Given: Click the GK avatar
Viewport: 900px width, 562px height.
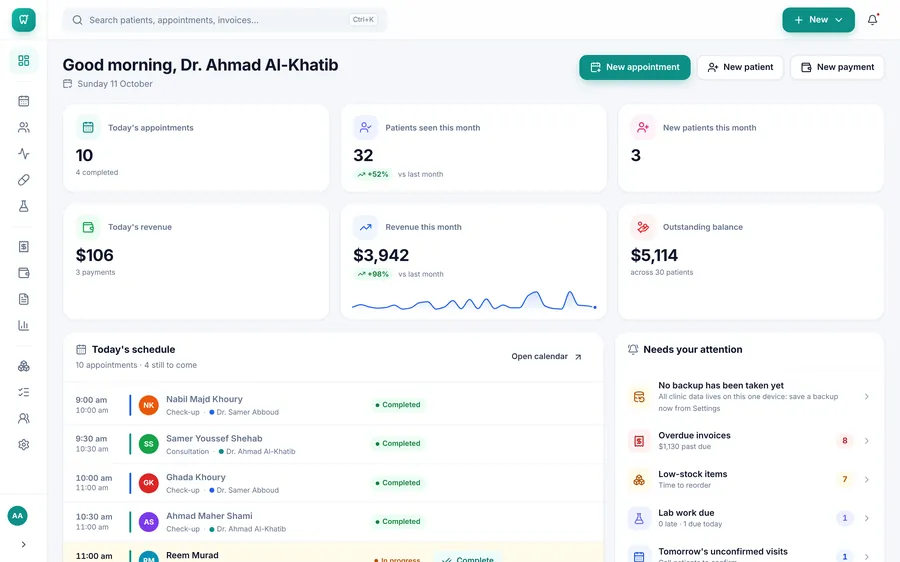Looking at the screenshot, I should click(x=149, y=483).
